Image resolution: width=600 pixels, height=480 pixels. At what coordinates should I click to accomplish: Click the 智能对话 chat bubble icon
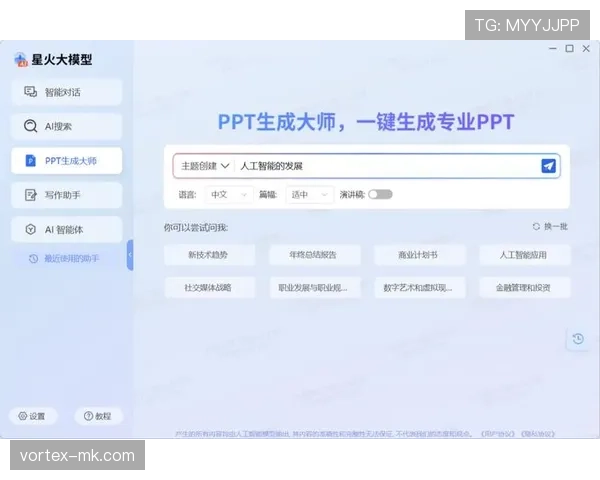(30, 92)
